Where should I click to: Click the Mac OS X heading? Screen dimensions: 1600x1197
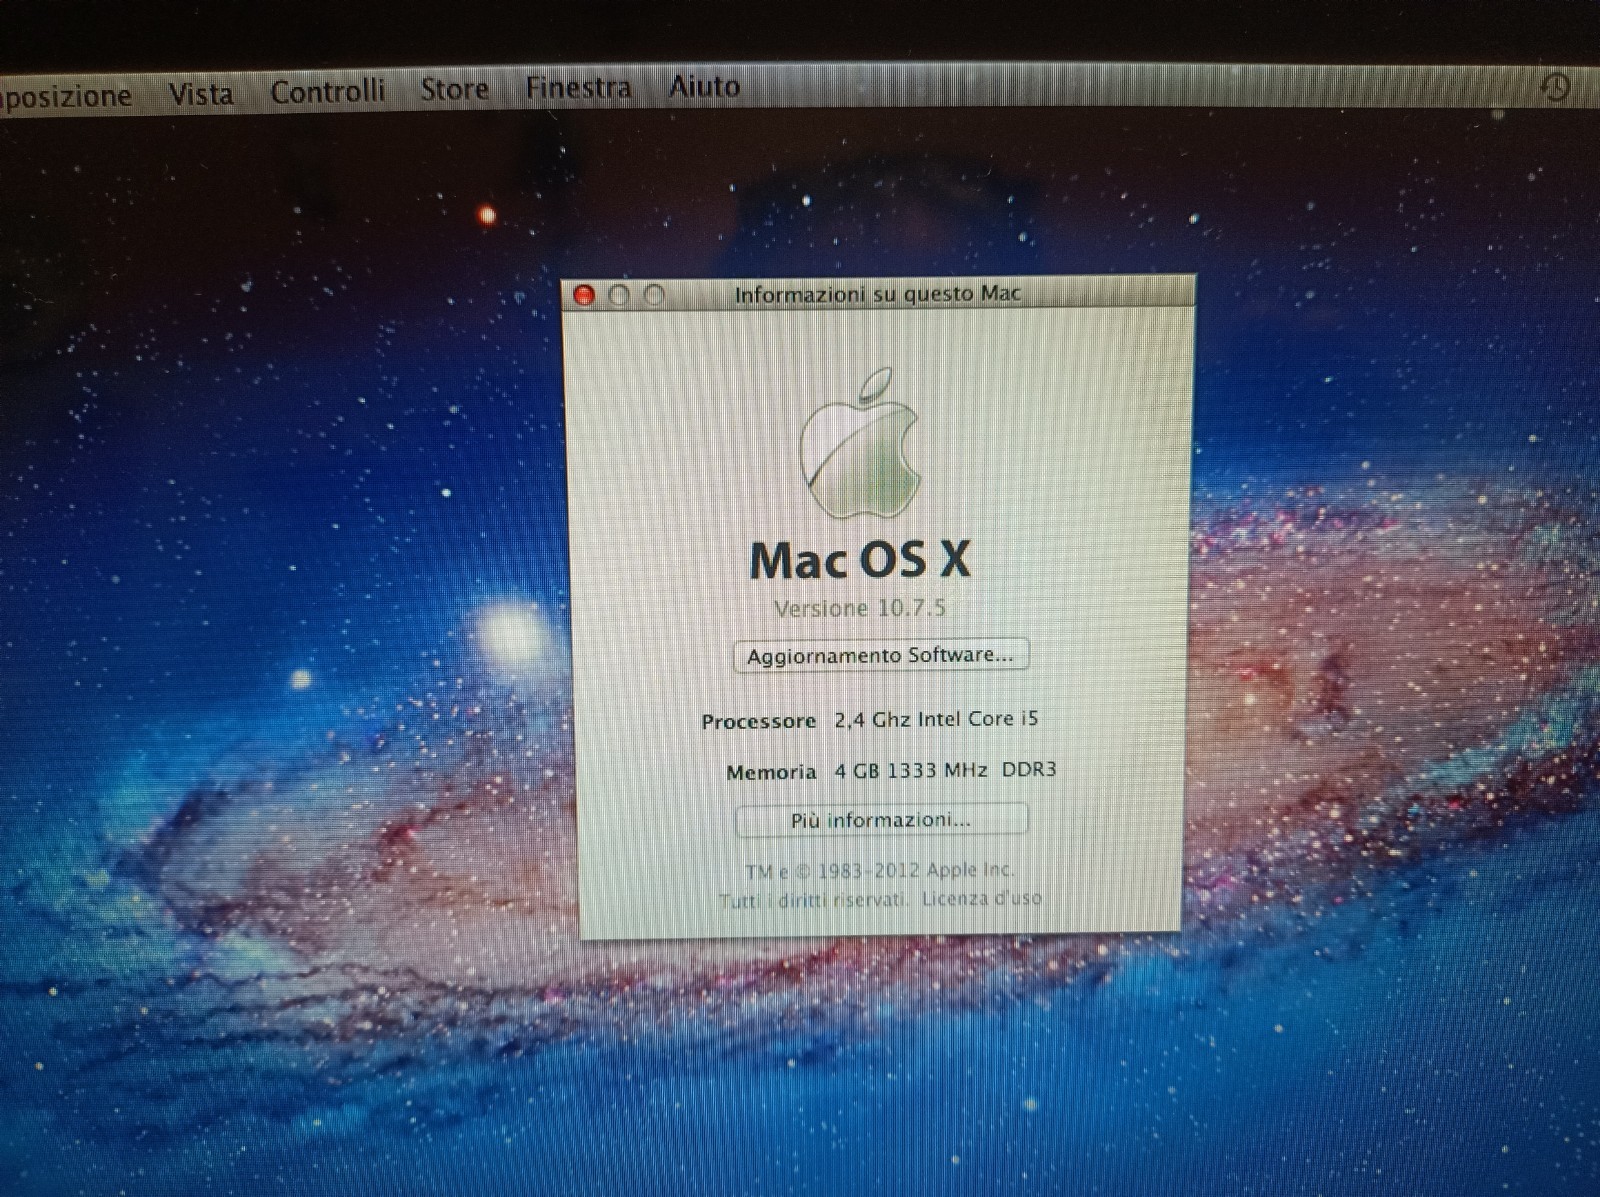point(861,560)
